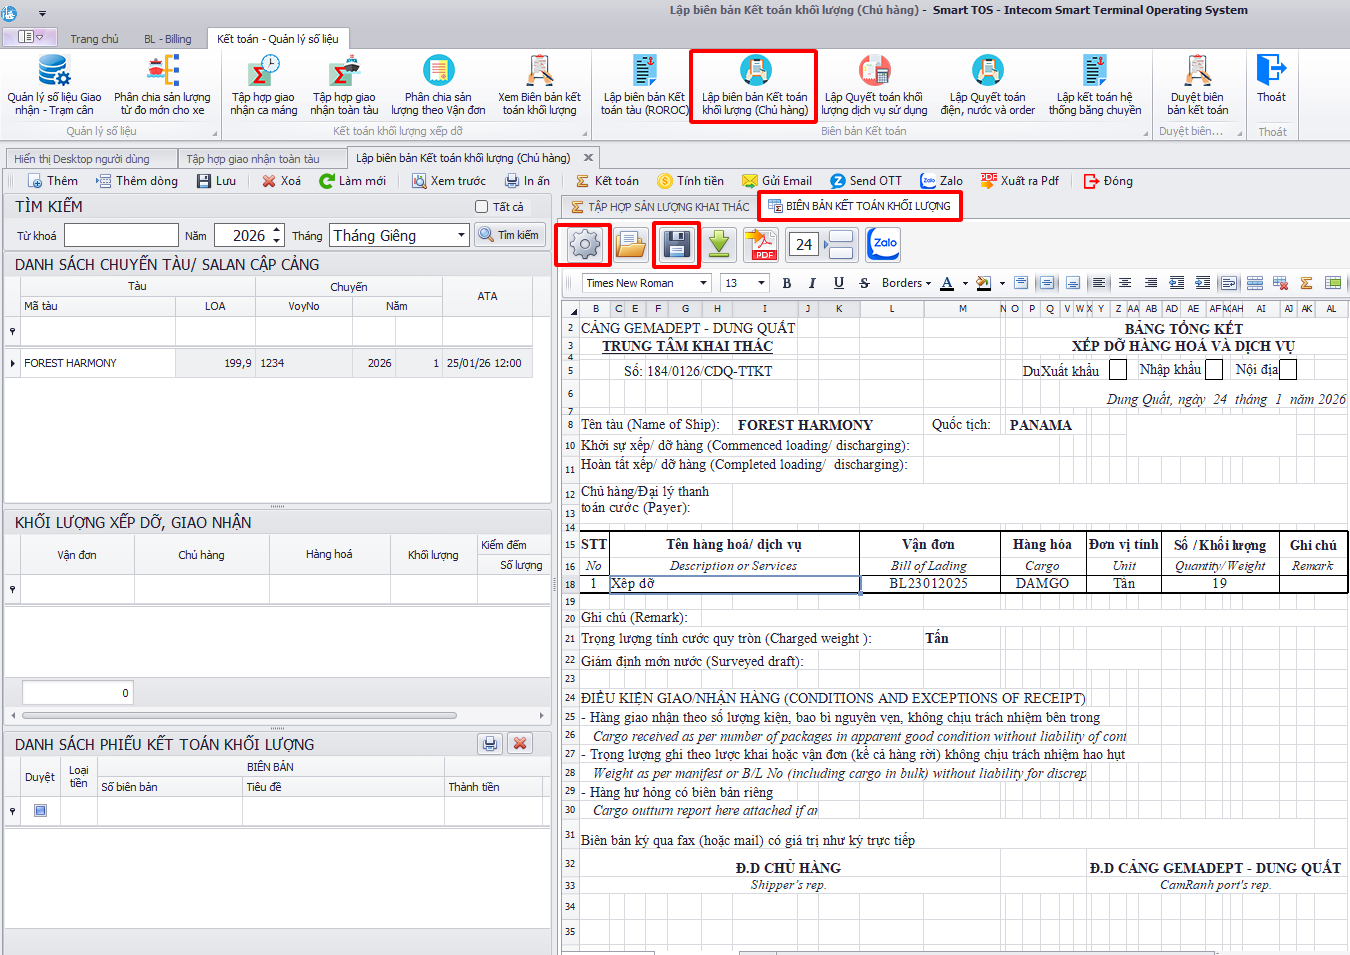This screenshot has height=955, width=1350.
Task: Click the Tìm kiếm search button
Action: pos(511,235)
